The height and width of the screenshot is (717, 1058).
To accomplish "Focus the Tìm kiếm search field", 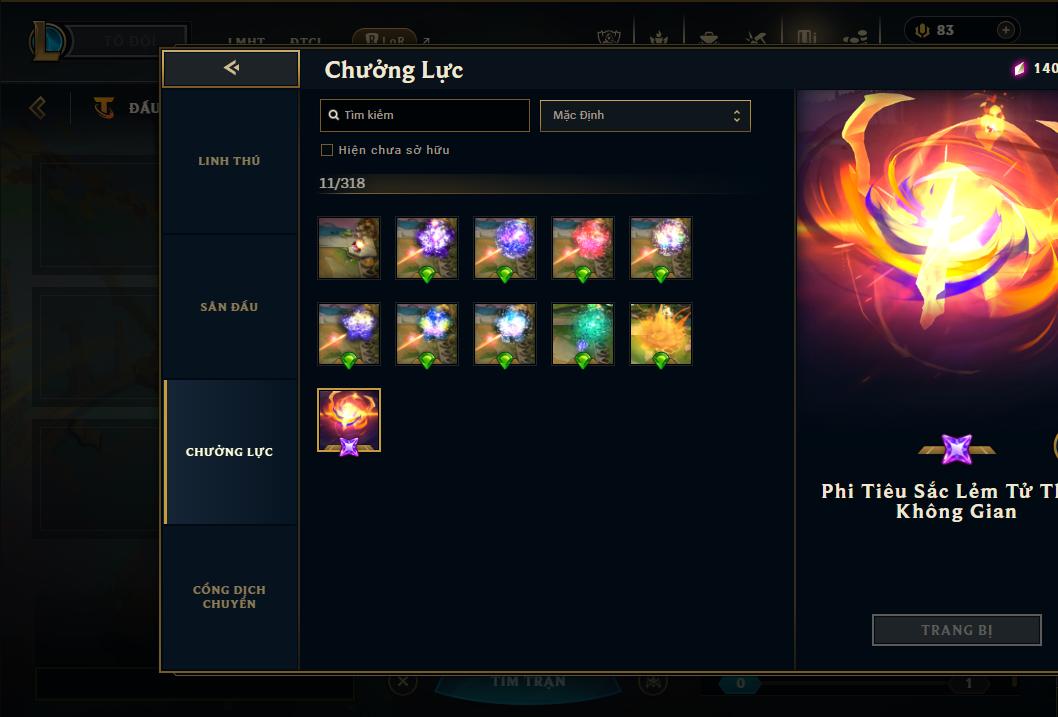I will 424,115.
